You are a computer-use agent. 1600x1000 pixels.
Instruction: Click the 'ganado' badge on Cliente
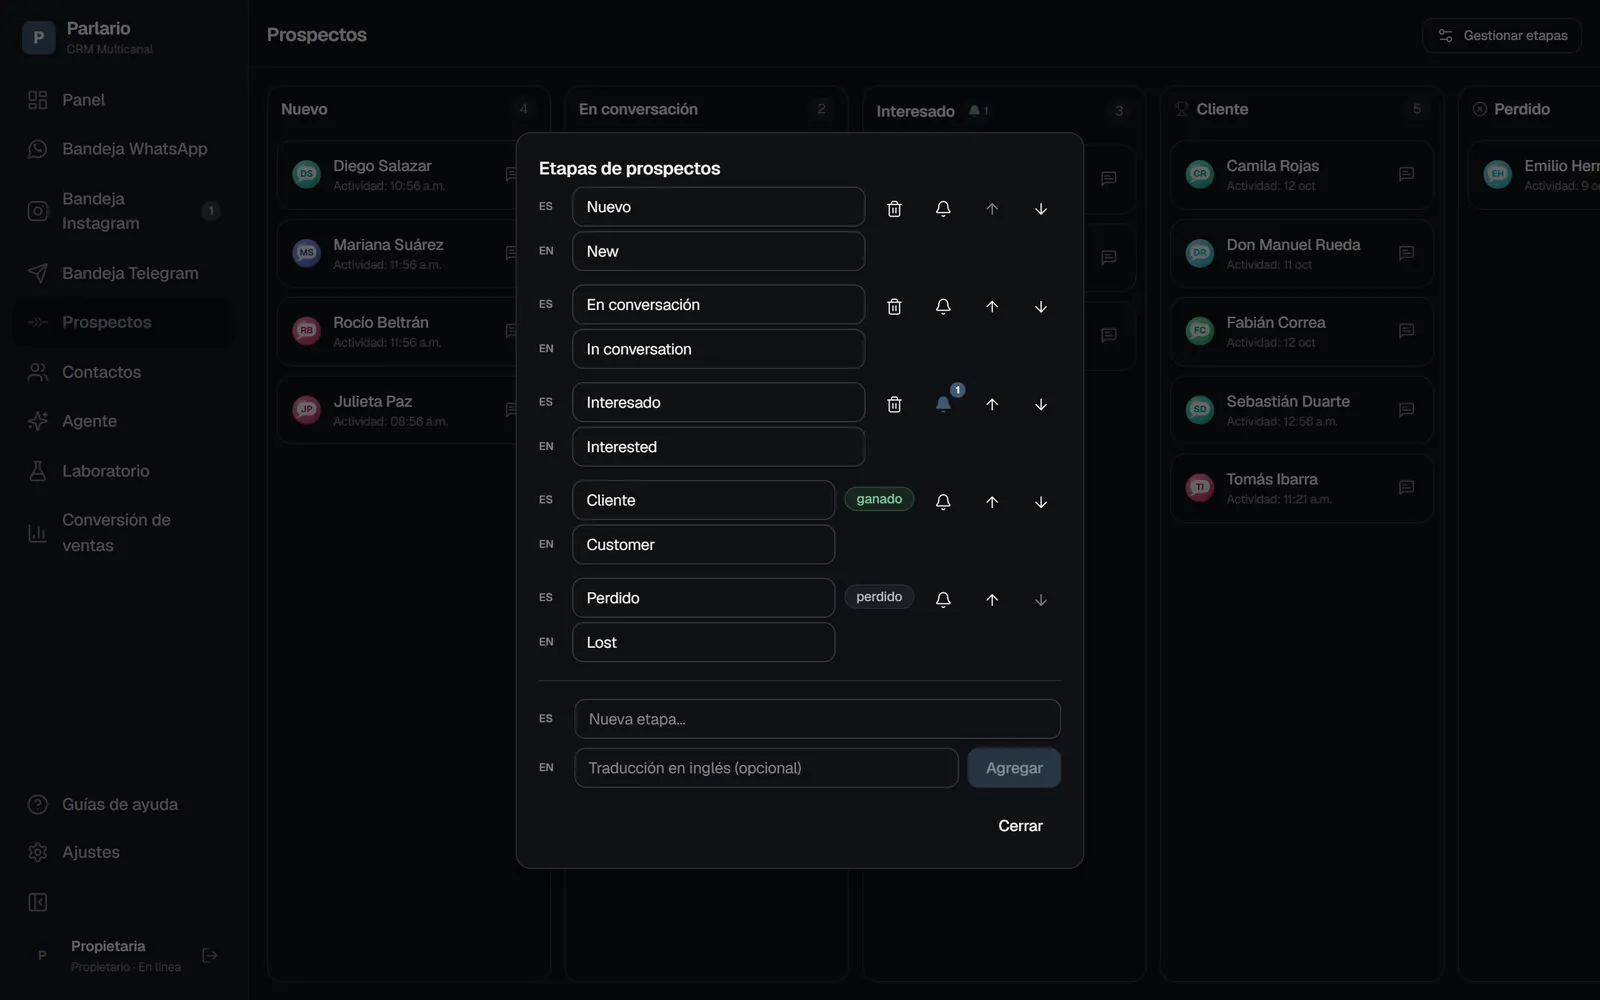pyautogui.click(x=879, y=499)
